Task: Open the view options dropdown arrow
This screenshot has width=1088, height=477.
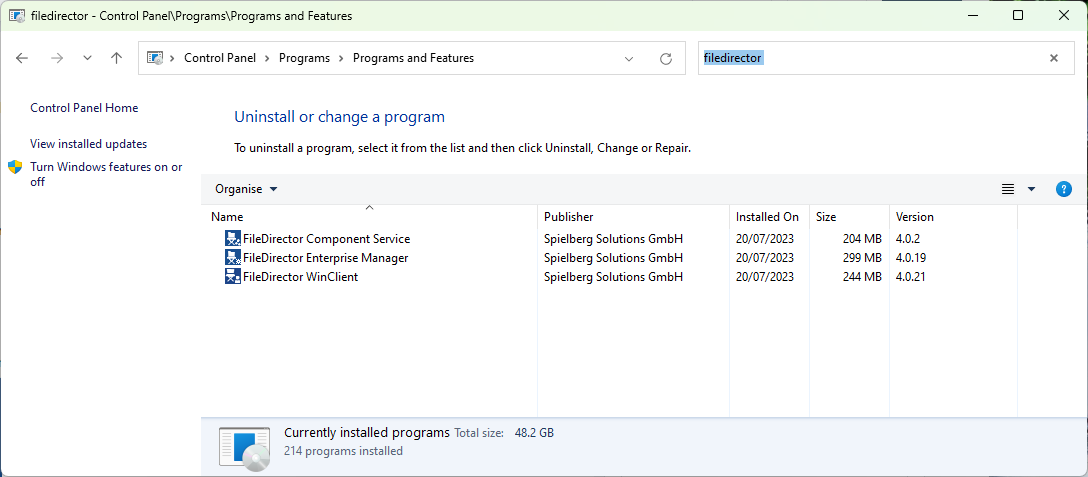Action: coord(1031,189)
